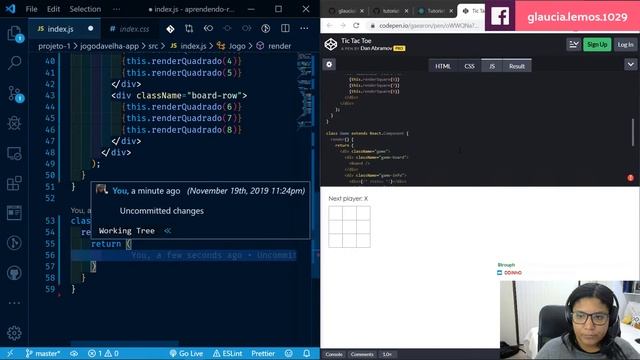This screenshot has width=640, height=360.
Task: Expand the render breadcrumb symbol
Action: (273, 46)
